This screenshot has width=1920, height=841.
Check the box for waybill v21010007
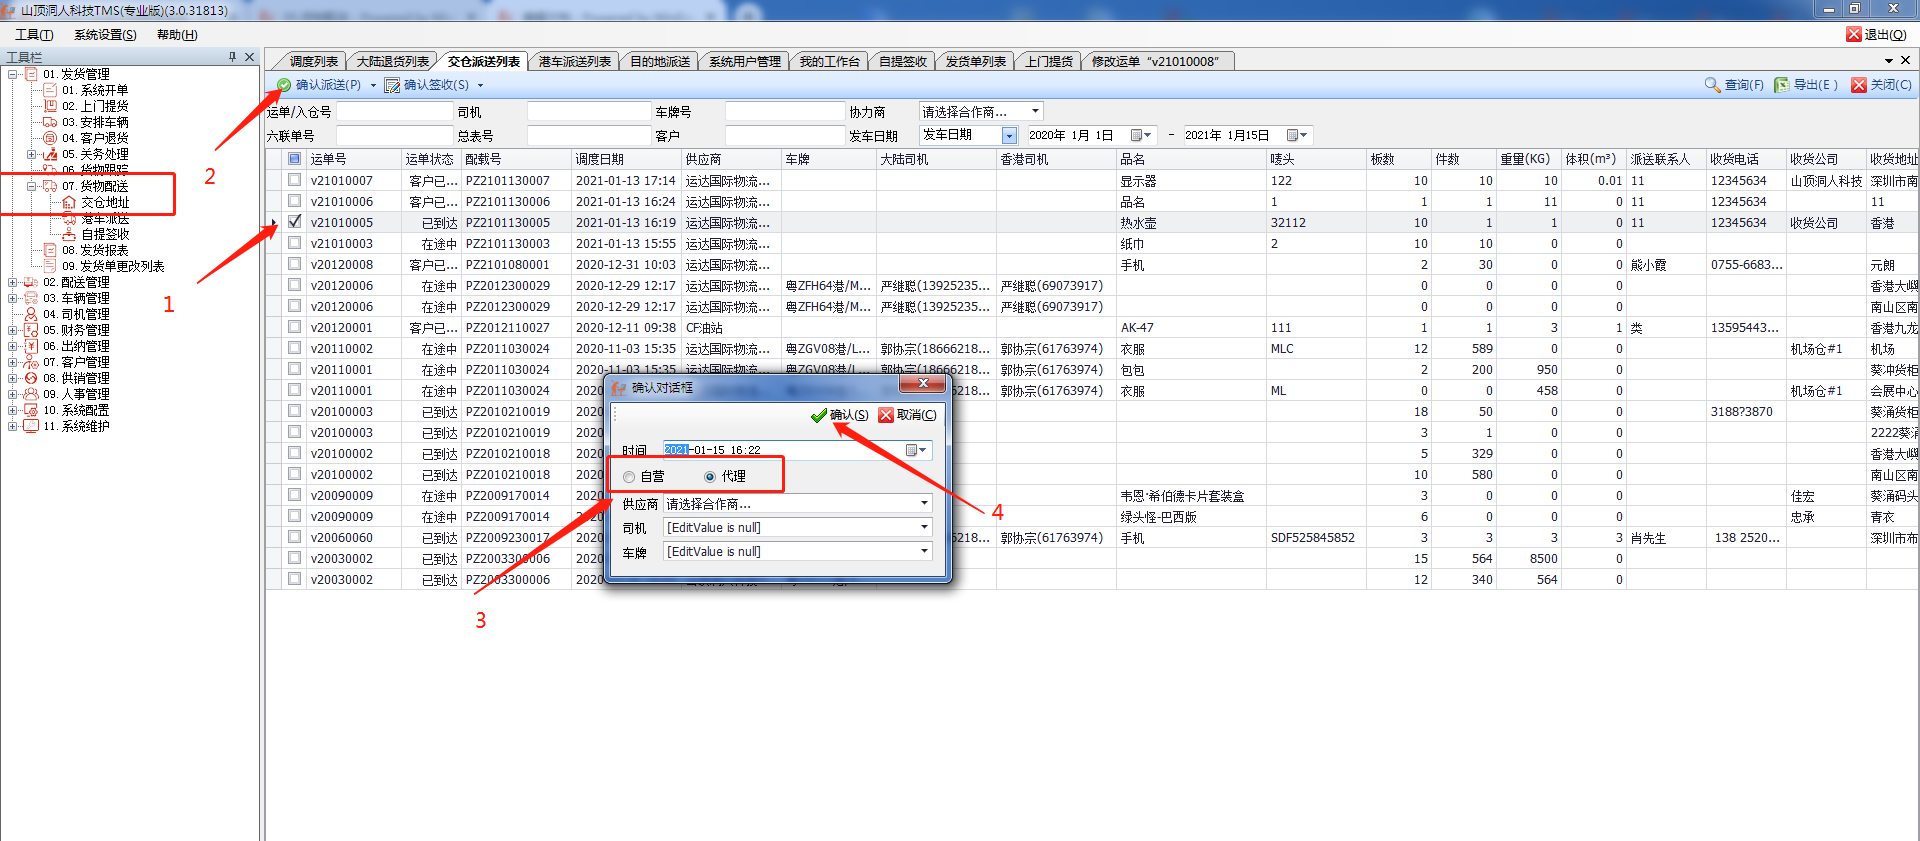tap(294, 180)
